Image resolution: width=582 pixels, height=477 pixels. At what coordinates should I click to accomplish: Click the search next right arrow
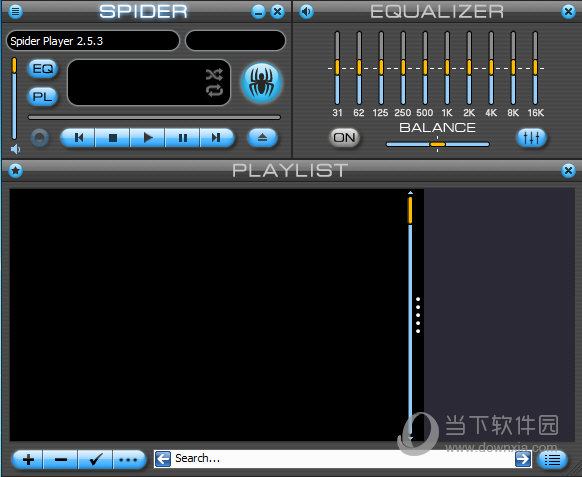[x=523, y=459]
